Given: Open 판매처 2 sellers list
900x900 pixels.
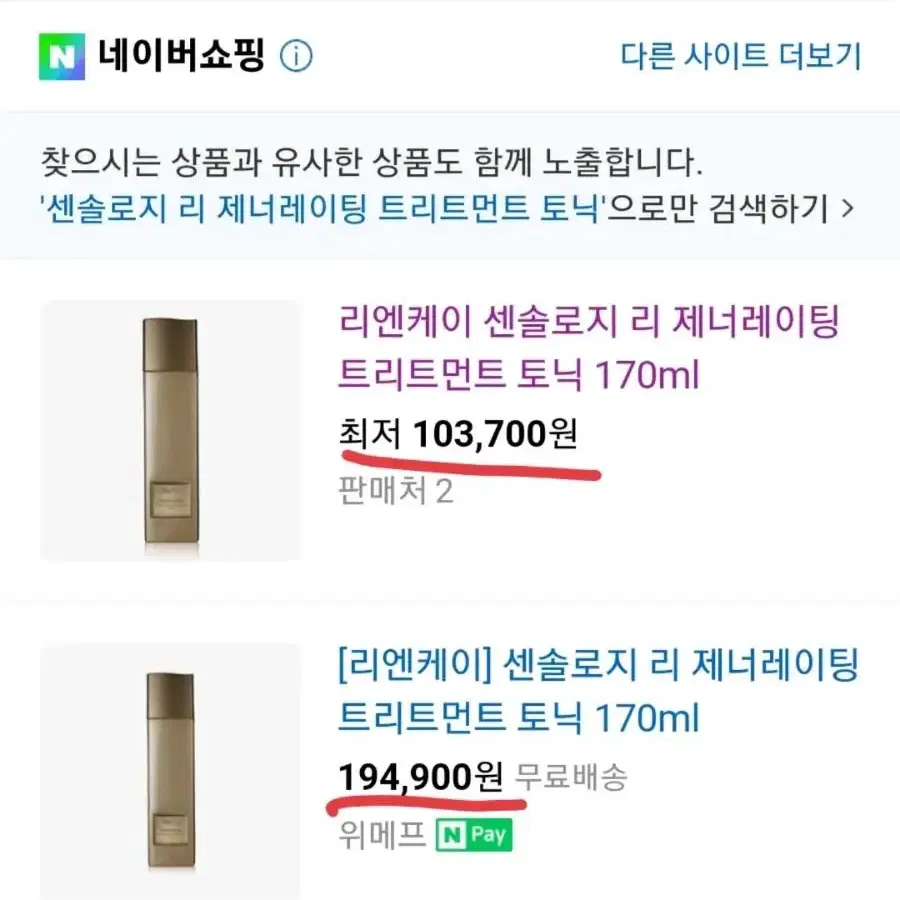Looking at the screenshot, I should point(396,491).
